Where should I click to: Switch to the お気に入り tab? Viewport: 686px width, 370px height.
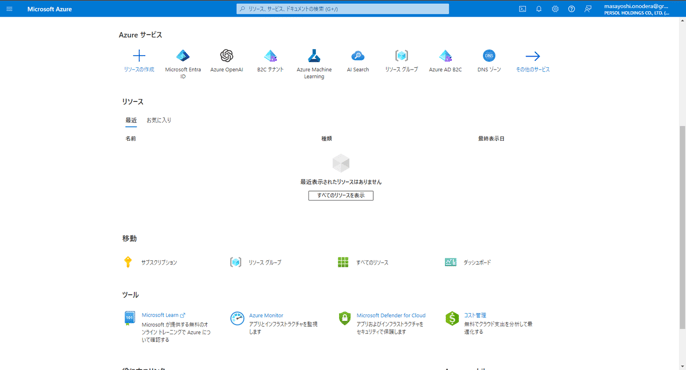(159, 120)
